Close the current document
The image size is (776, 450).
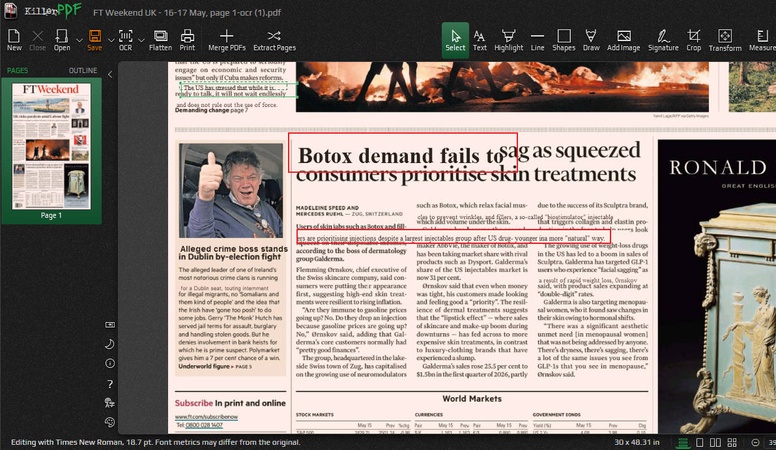coord(38,40)
